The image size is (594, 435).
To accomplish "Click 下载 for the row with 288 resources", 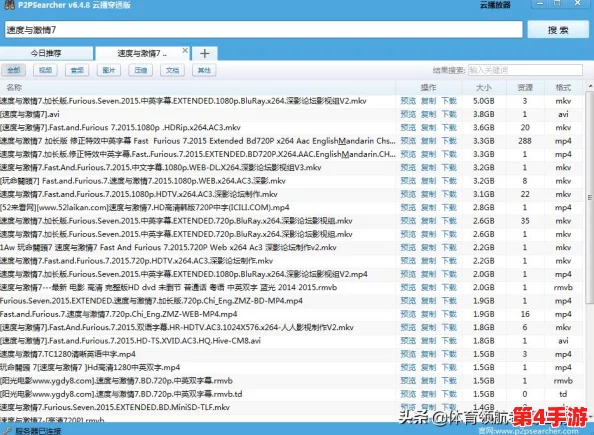I will (x=449, y=141).
